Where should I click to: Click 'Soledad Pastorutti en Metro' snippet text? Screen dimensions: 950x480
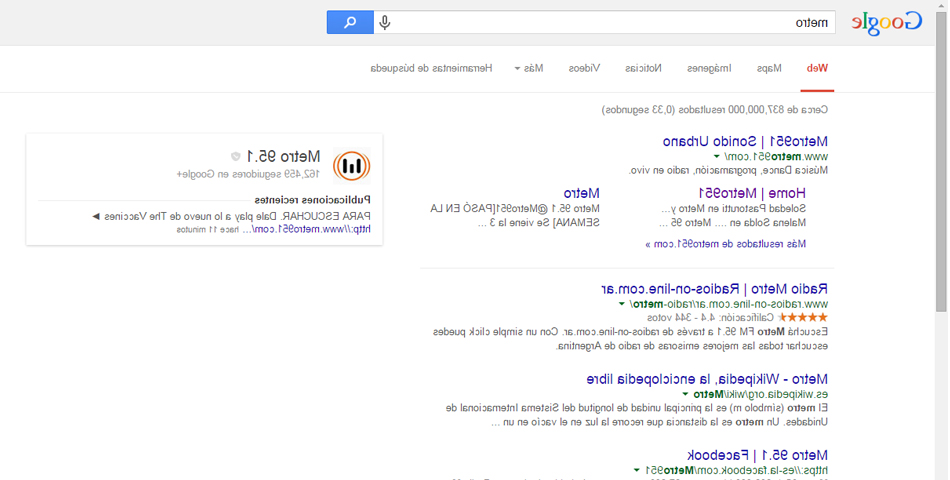tap(733, 208)
